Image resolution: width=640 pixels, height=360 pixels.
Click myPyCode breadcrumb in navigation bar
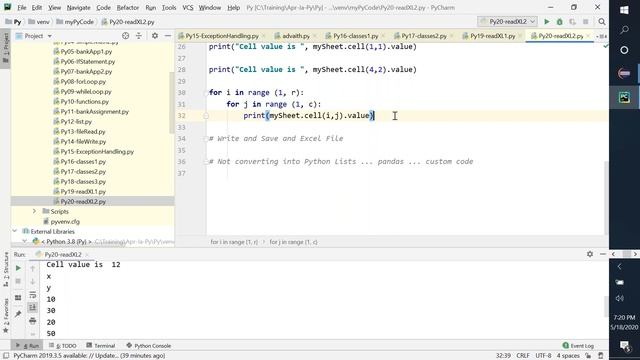(75, 22)
